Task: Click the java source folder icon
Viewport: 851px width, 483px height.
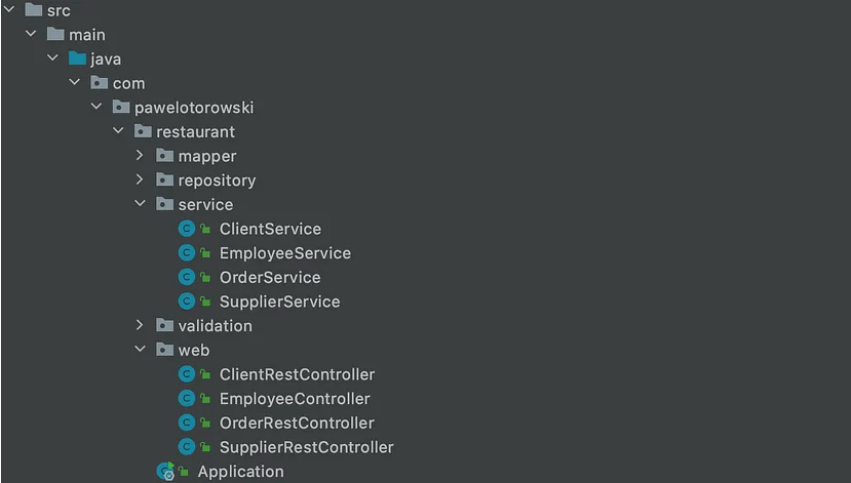Action: (x=77, y=59)
